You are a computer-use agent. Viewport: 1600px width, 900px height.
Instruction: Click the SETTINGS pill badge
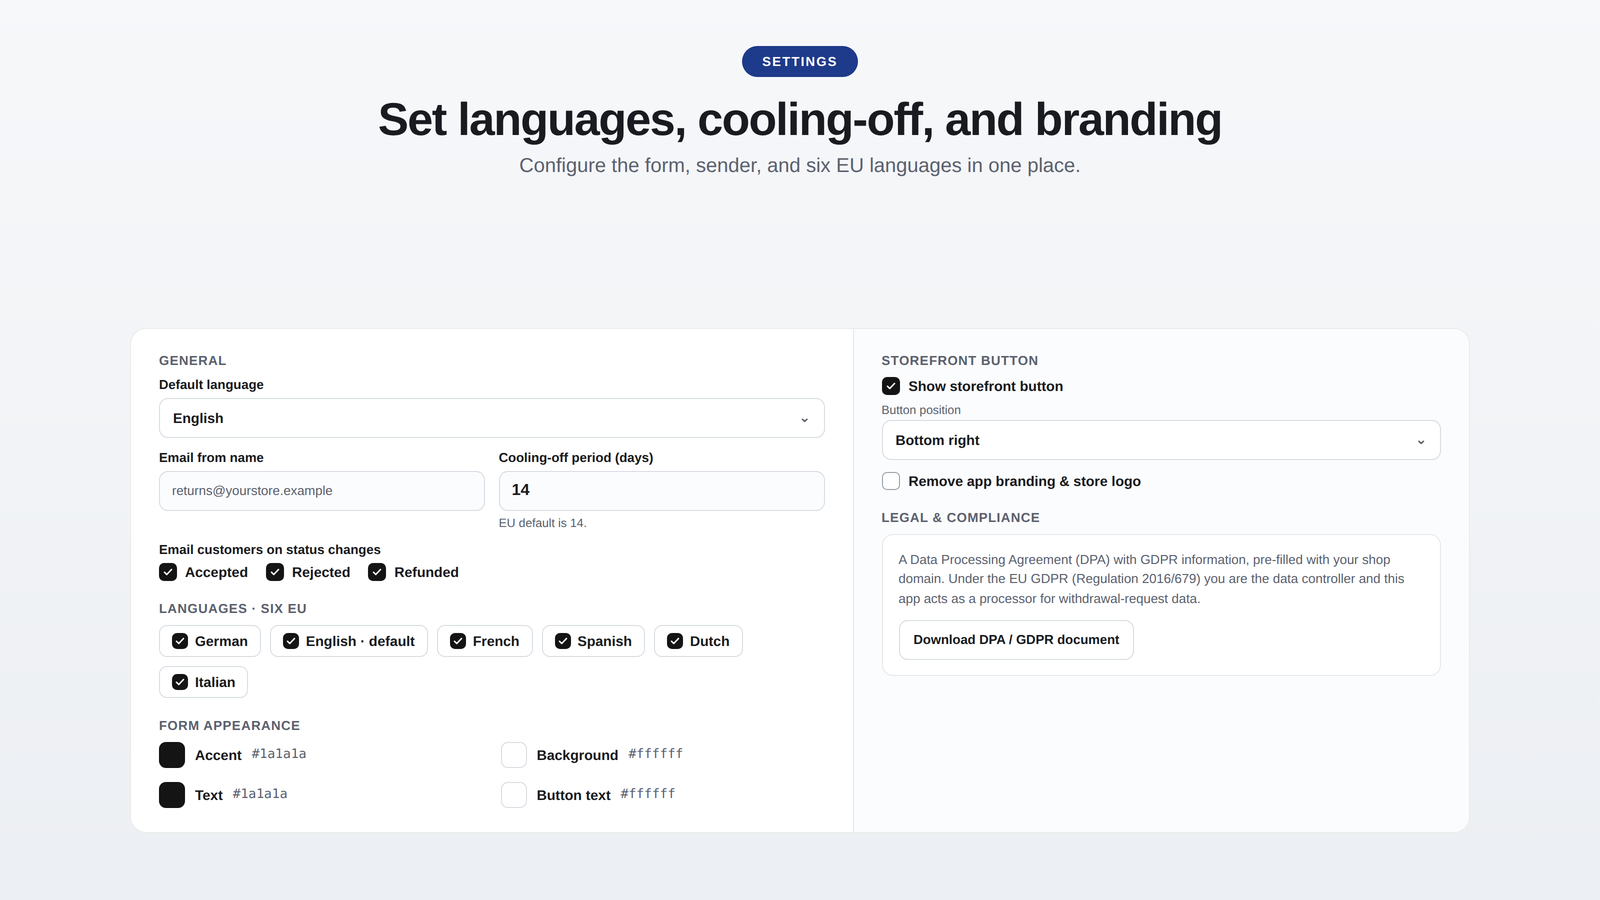(x=800, y=61)
